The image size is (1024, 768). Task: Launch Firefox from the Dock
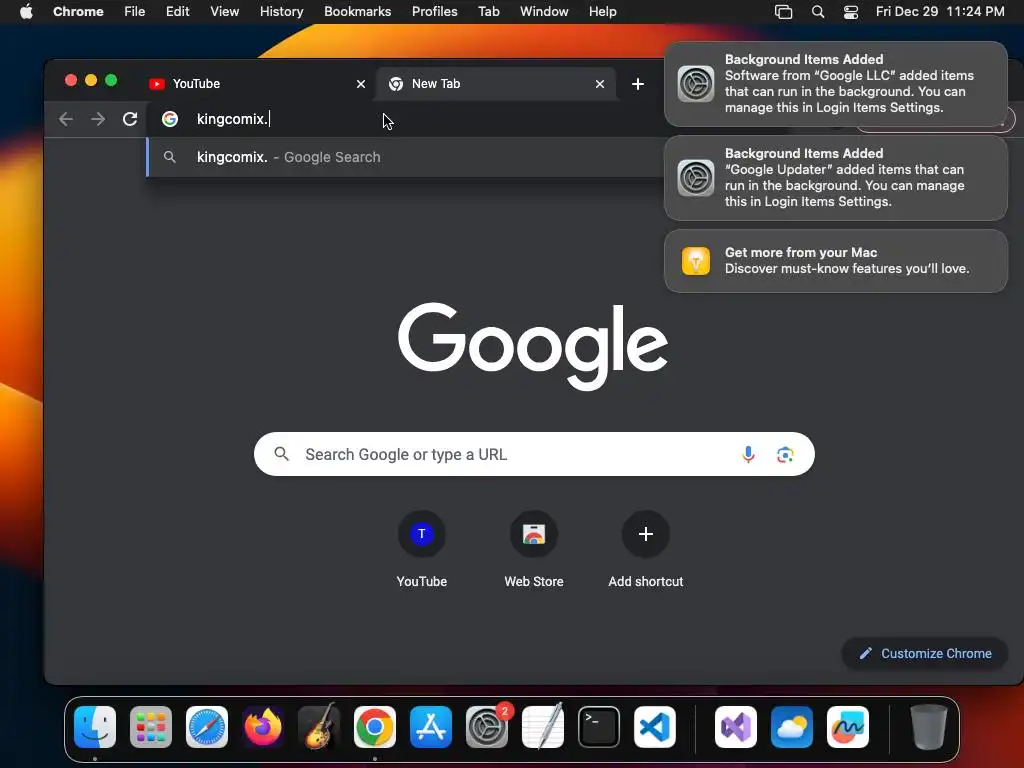click(x=263, y=727)
